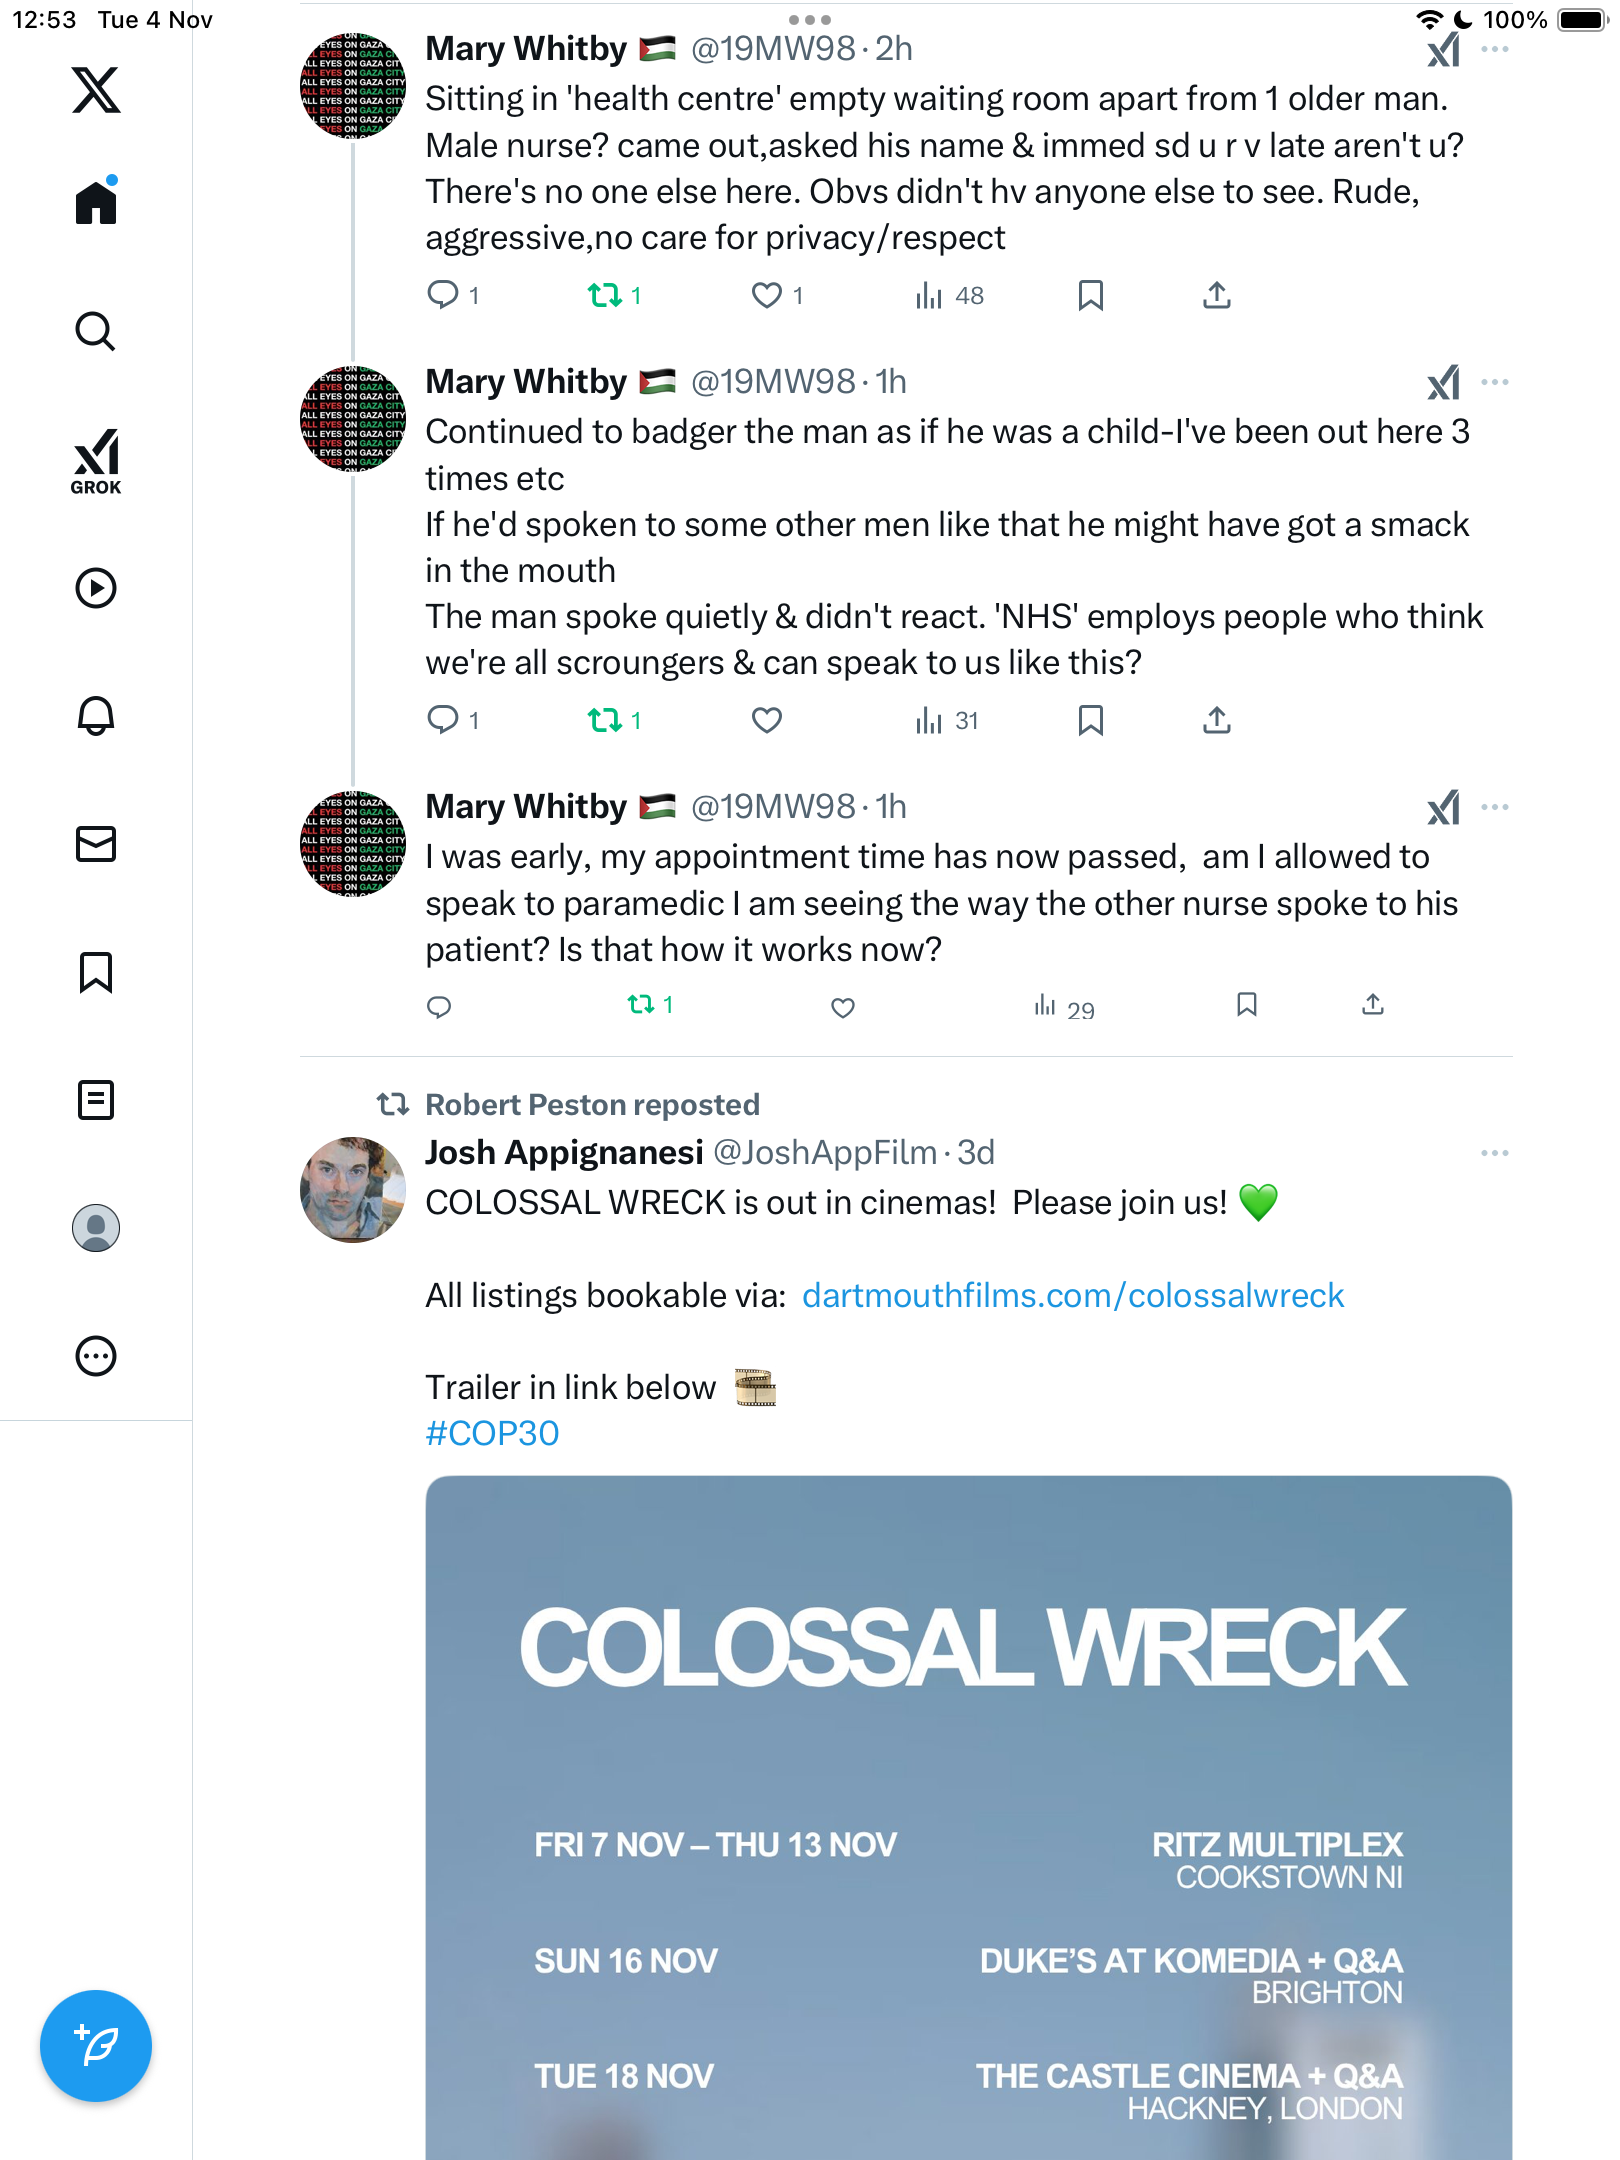Like the first Mary Whitby post
The width and height of the screenshot is (1620, 2160).
767,296
